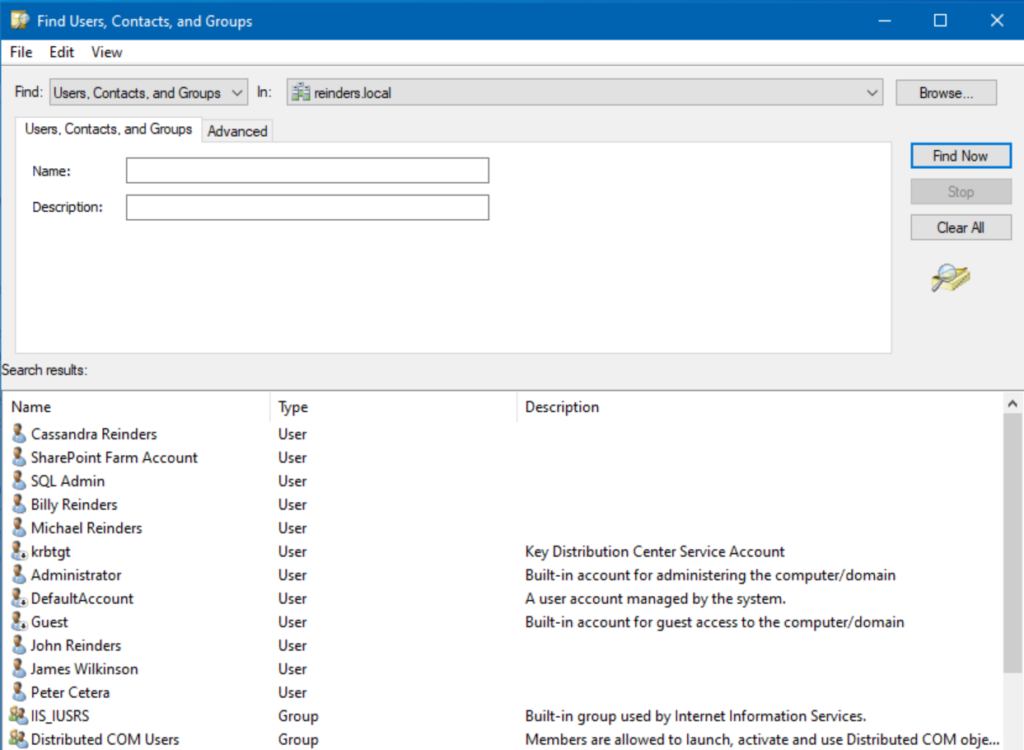
Task: Click the application icon in the title bar
Action: click(18, 19)
